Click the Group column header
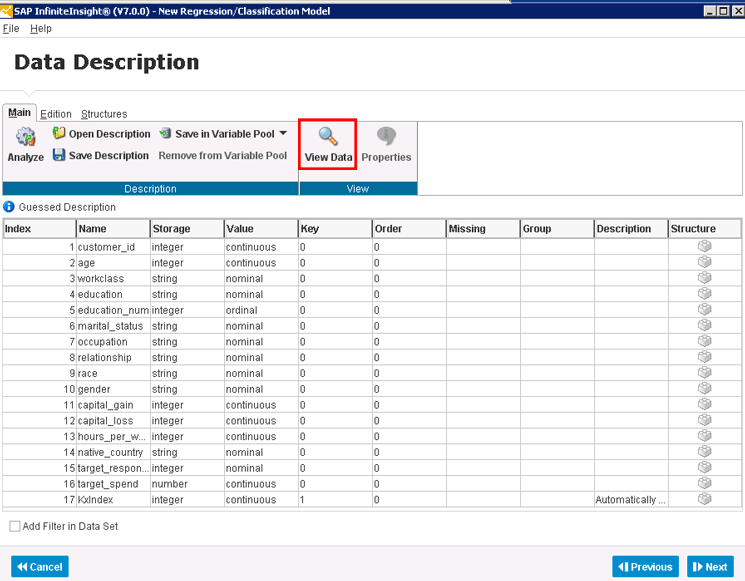The height and width of the screenshot is (581, 745). tap(557, 229)
